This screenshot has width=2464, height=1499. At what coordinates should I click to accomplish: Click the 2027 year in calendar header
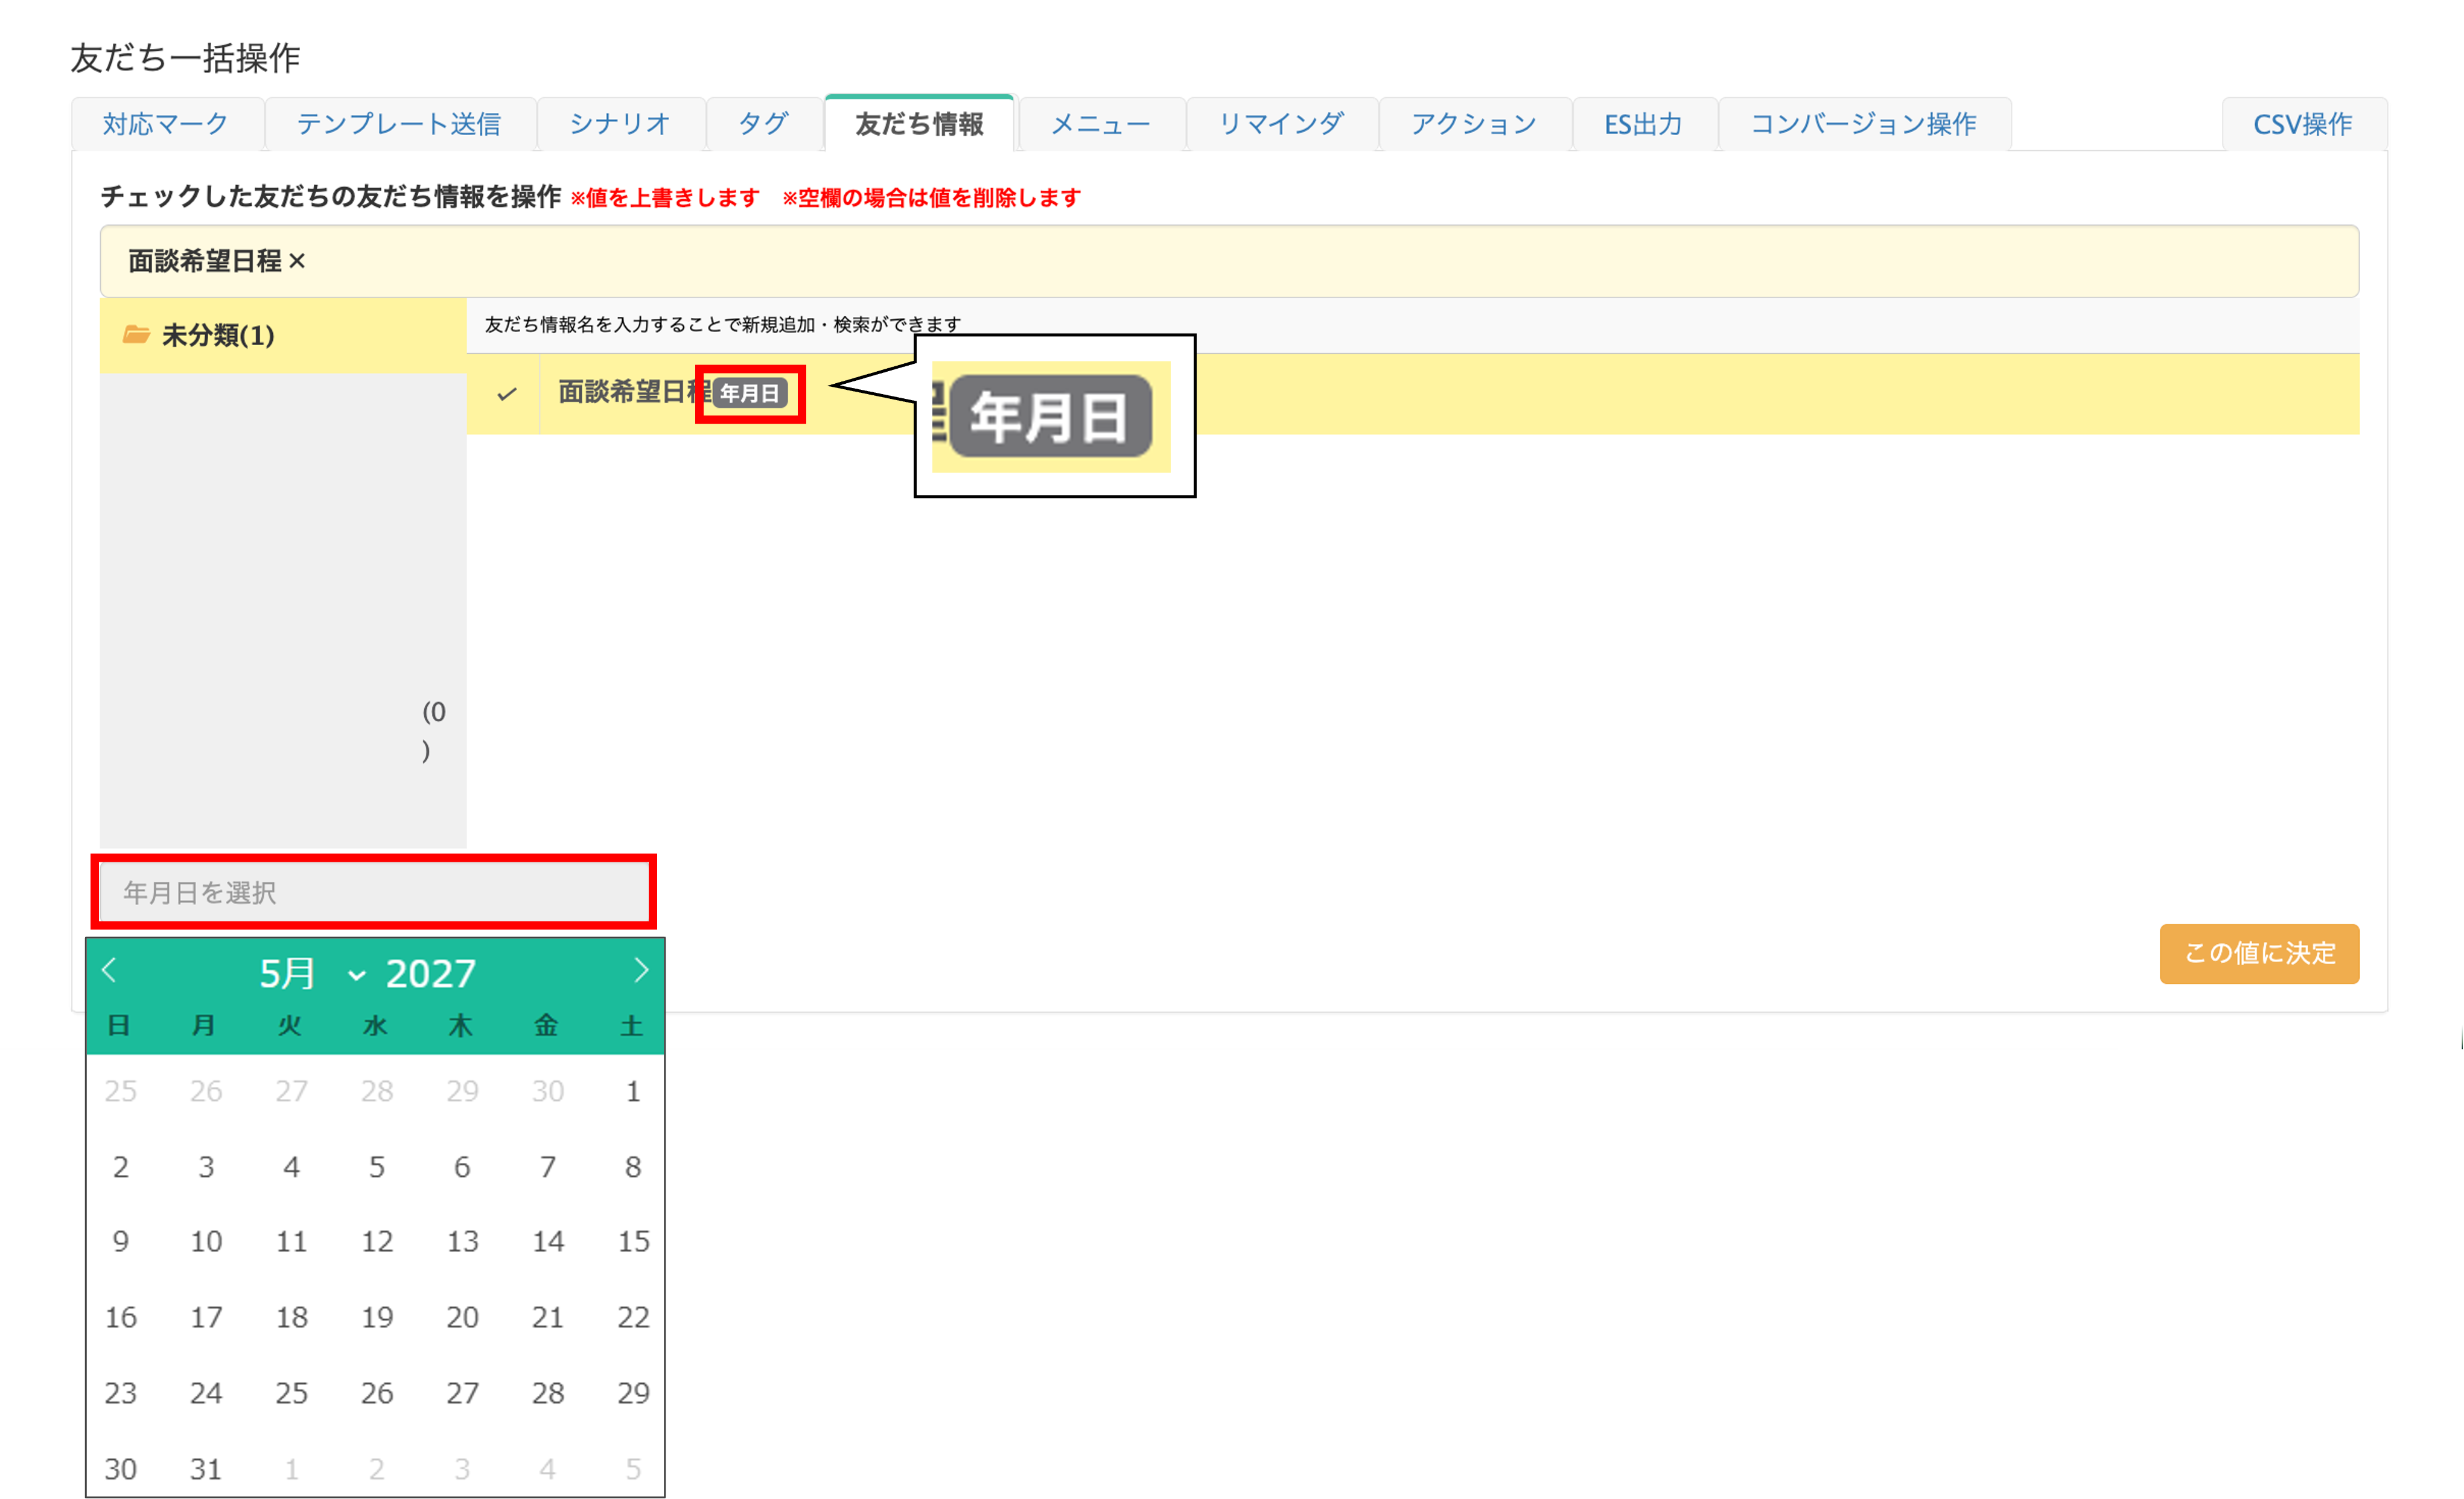click(x=431, y=973)
